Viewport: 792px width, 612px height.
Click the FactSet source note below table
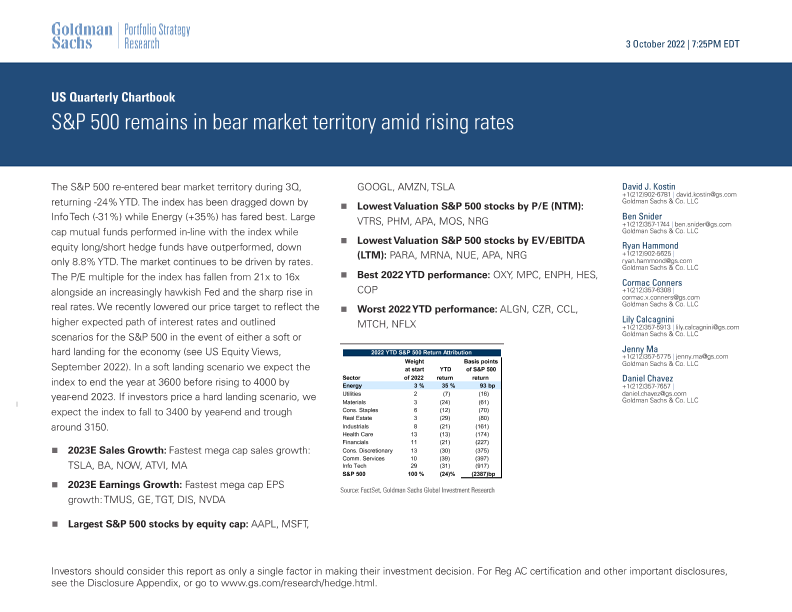point(417,491)
